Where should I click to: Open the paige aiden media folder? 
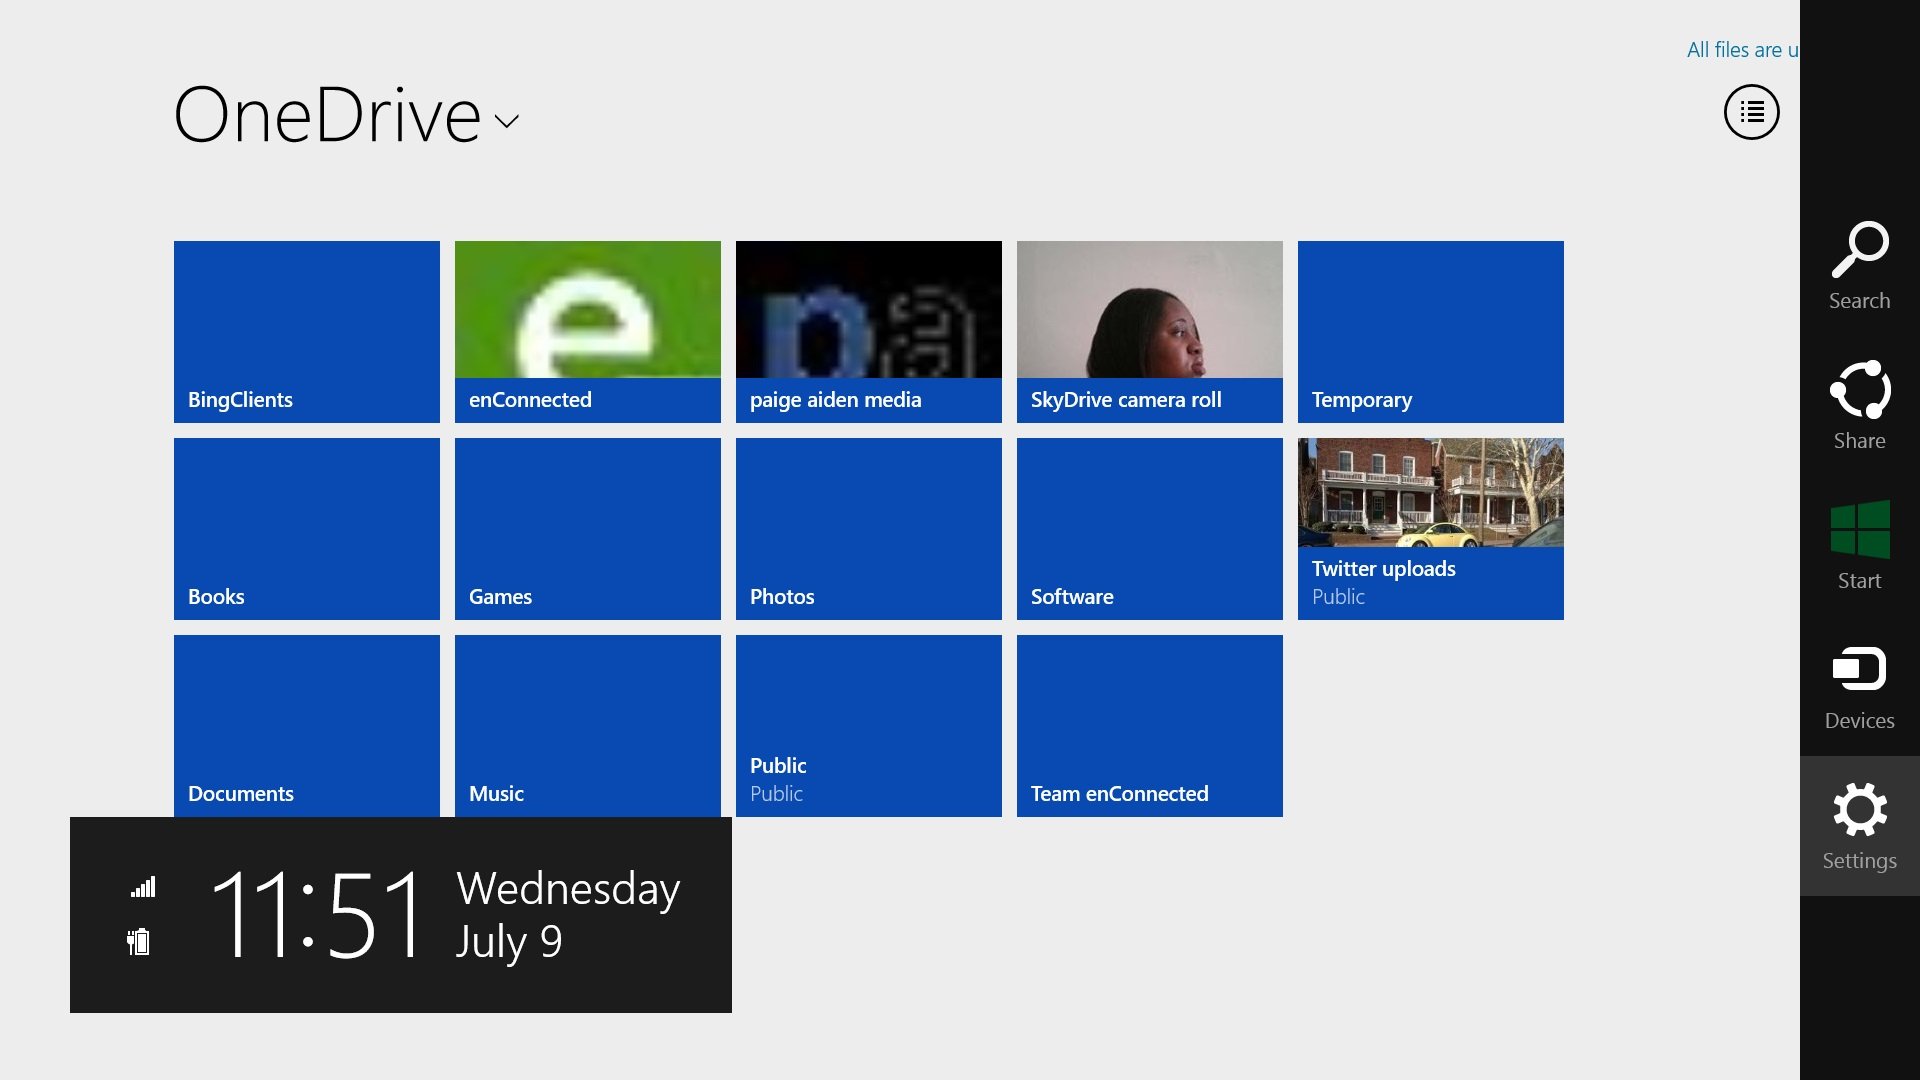[x=869, y=332]
